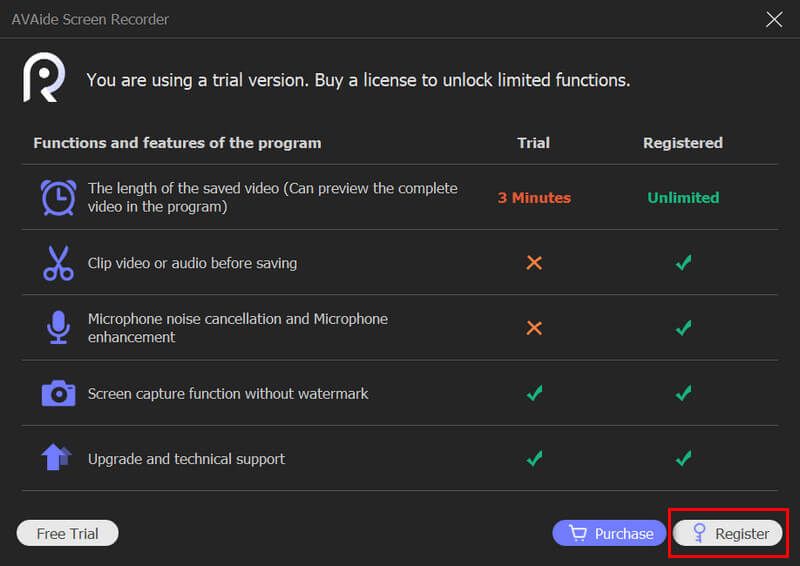Click the shopping cart icon on Purchase
This screenshot has height=566, width=800.
pos(577,533)
